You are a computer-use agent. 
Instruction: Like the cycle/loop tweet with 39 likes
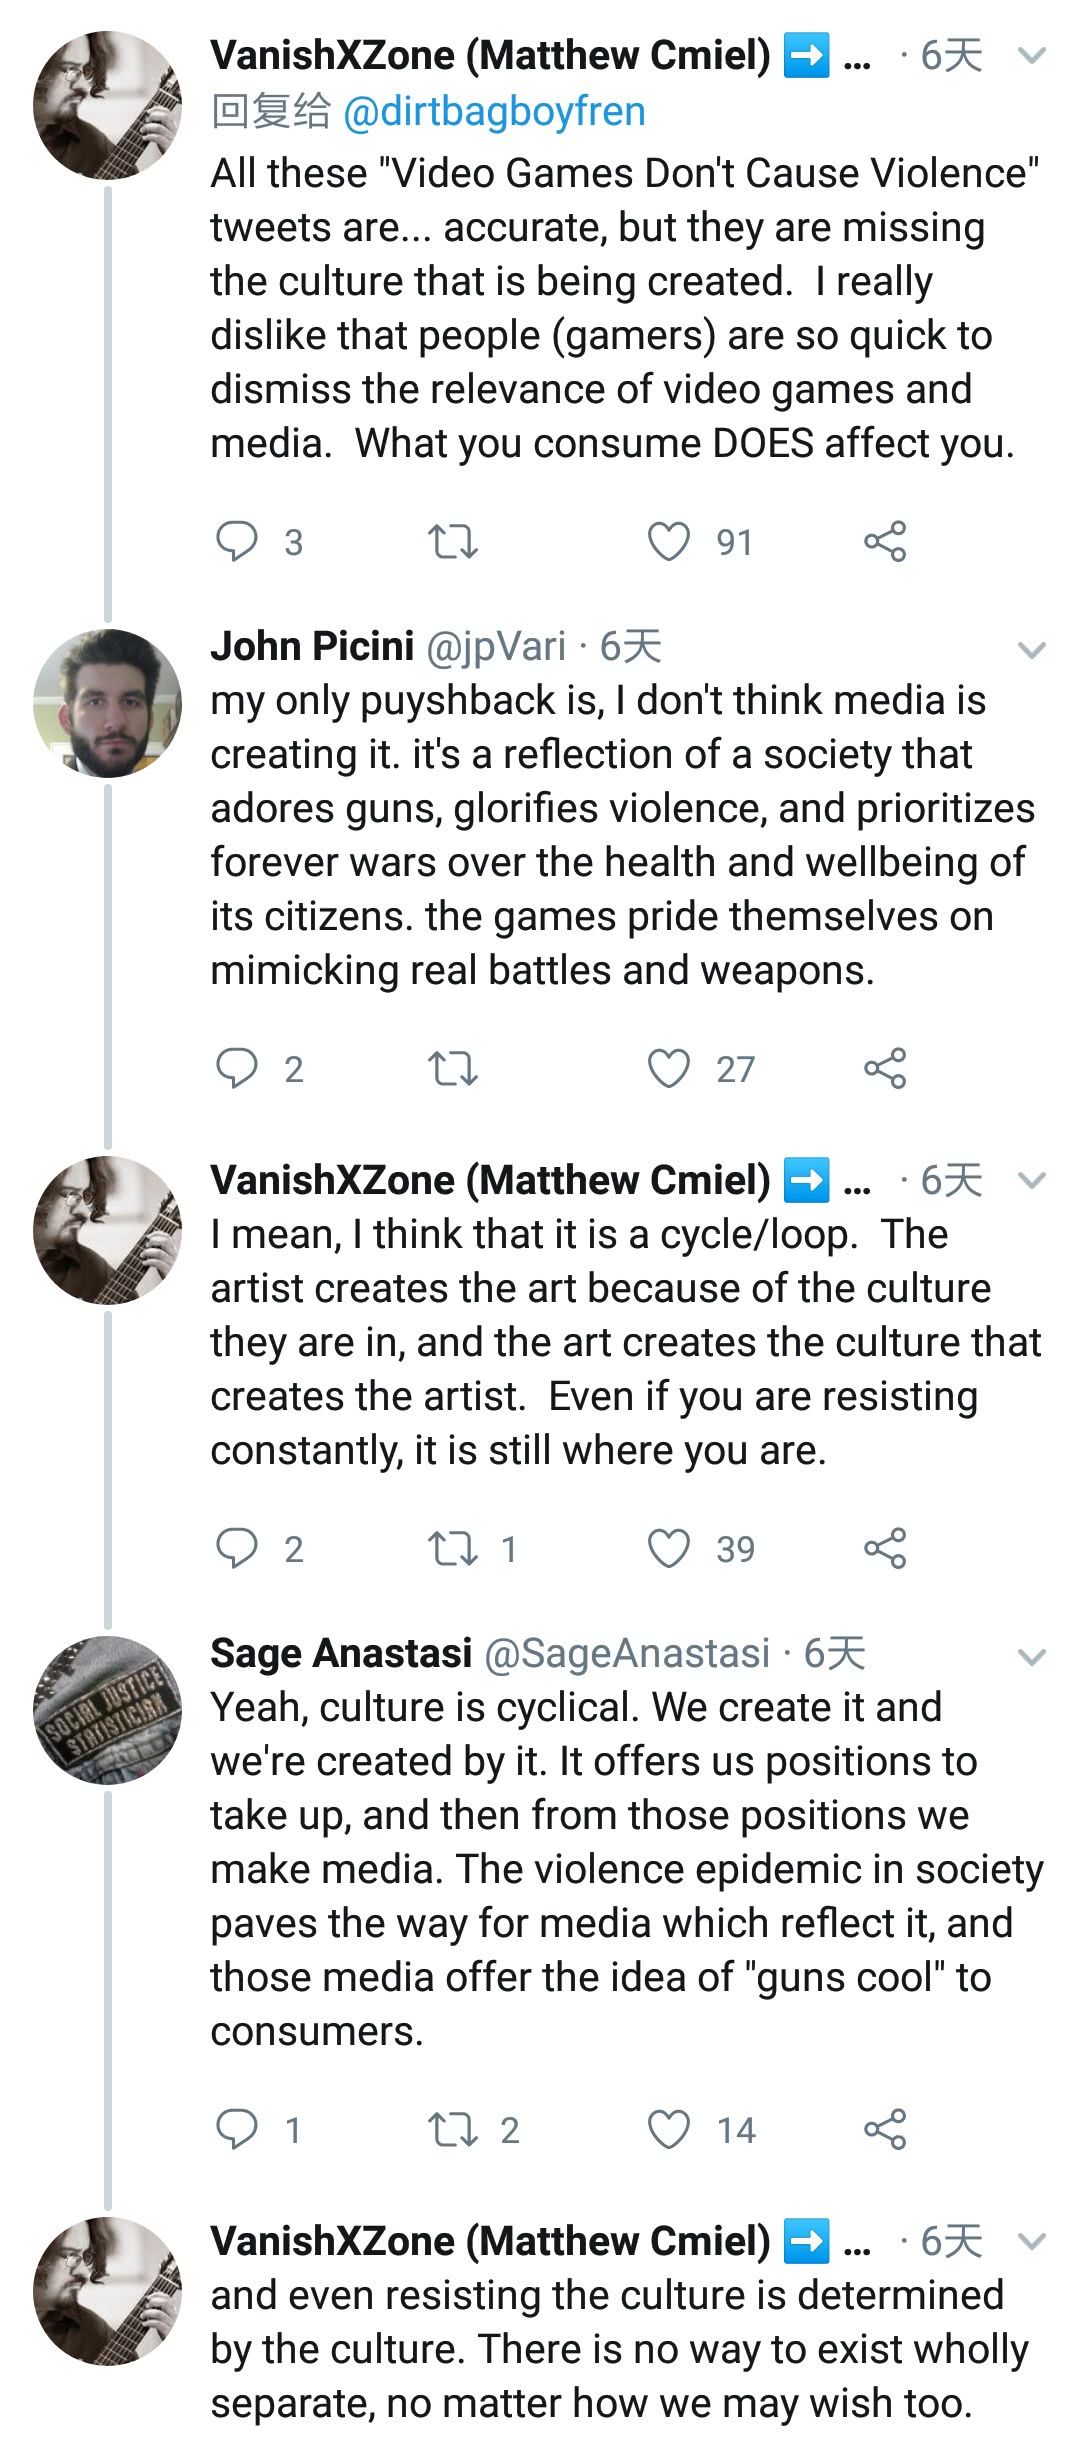click(x=669, y=1548)
